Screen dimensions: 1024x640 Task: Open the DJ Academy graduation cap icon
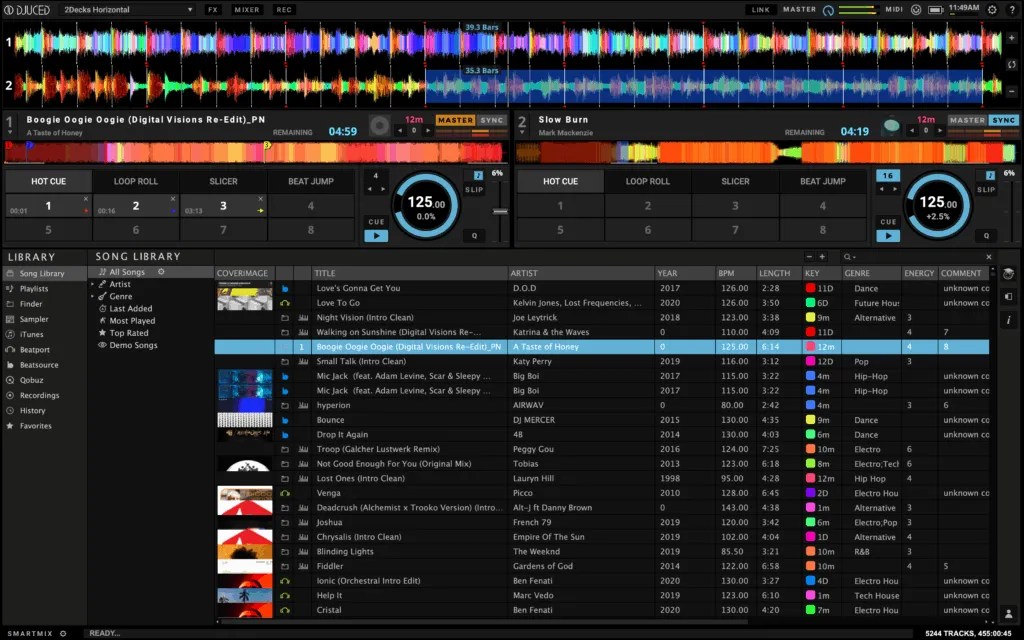point(1009,274)
